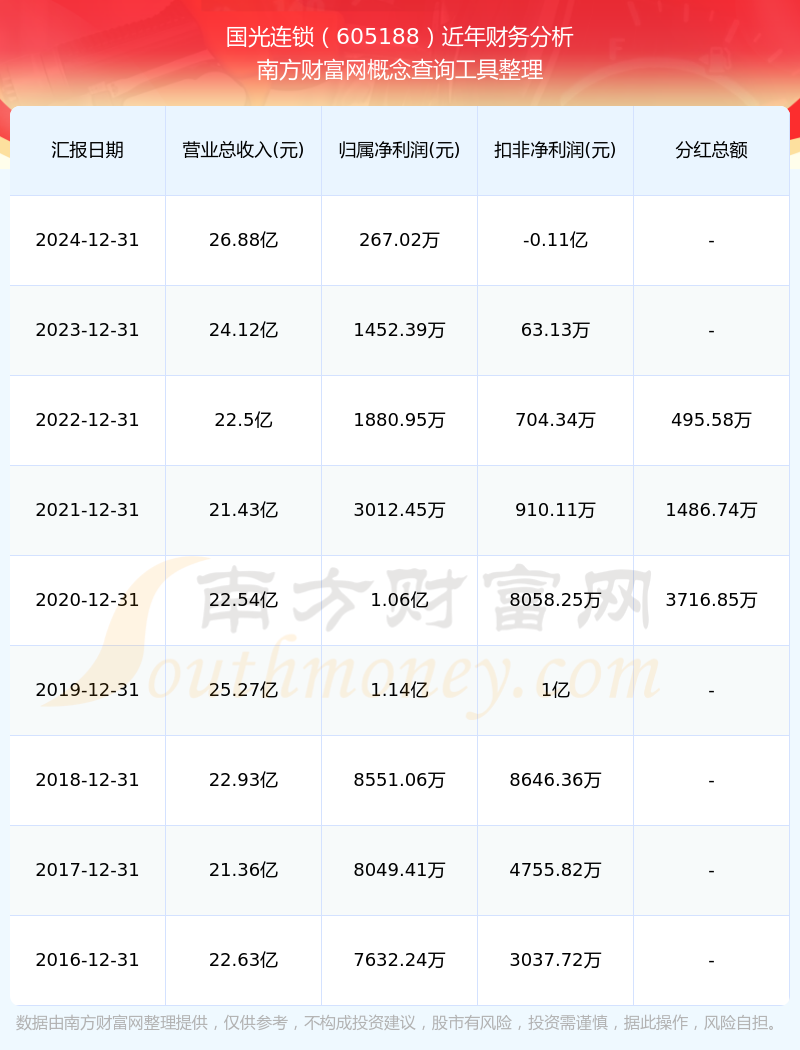Image resolution: width=800 pixels, height=1050 pixels.
Task: Click the revenue value 21.43亿
Action: click(244, 510)
